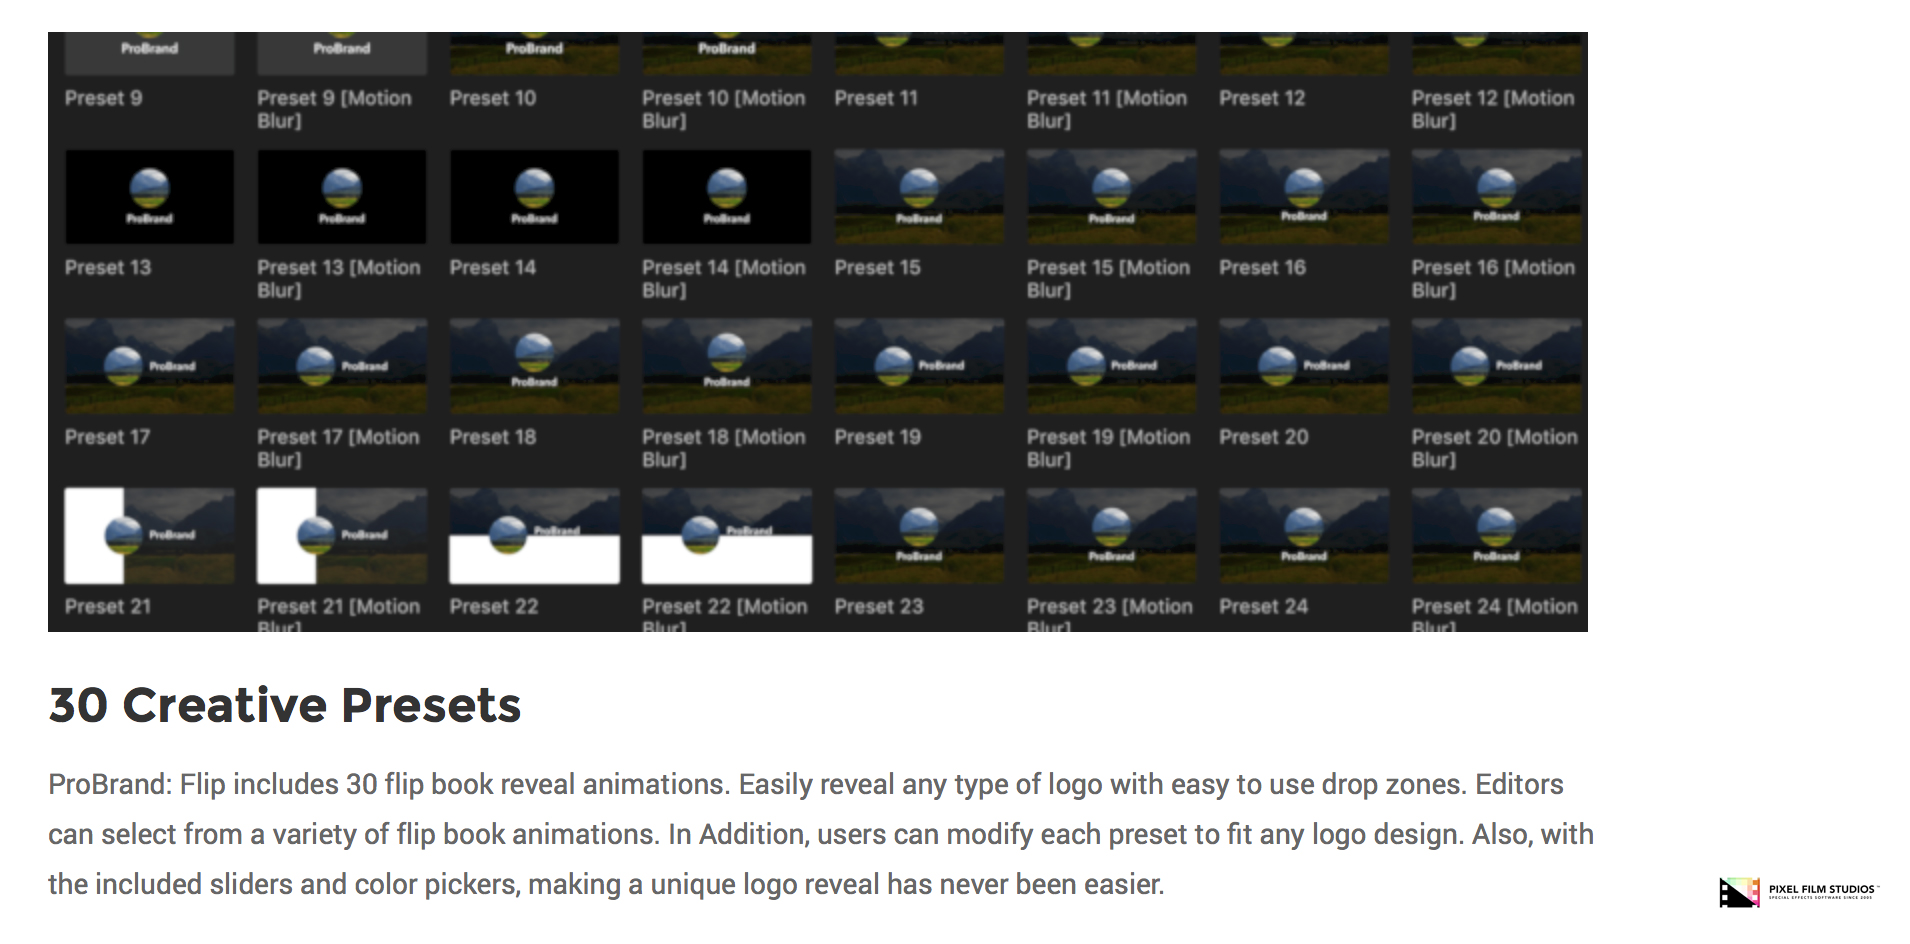1910x944 pixels.
Task: Click the "Preset 24 [Motion Blur]" caption text
Action: [1495, 615]
